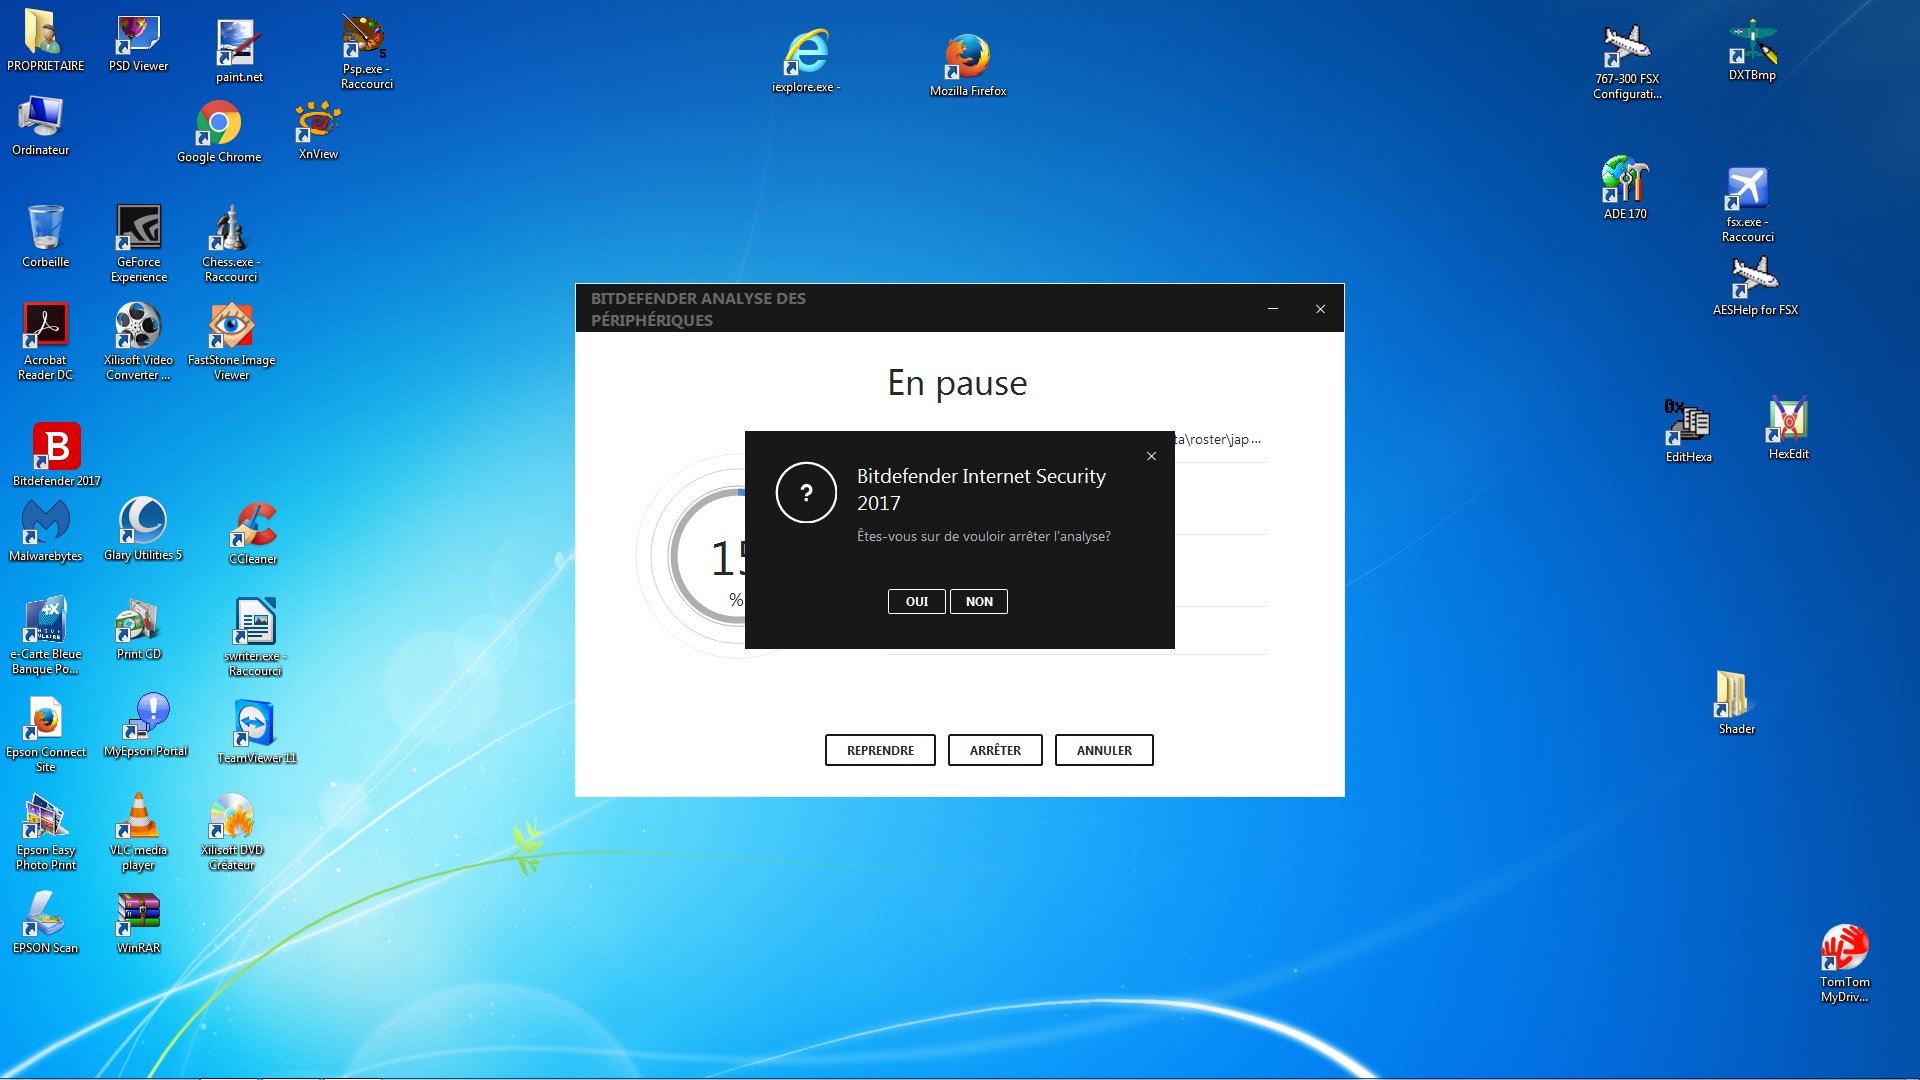
Task: Open PSD Viewer desktop shortcut
Action: [138, 42]
